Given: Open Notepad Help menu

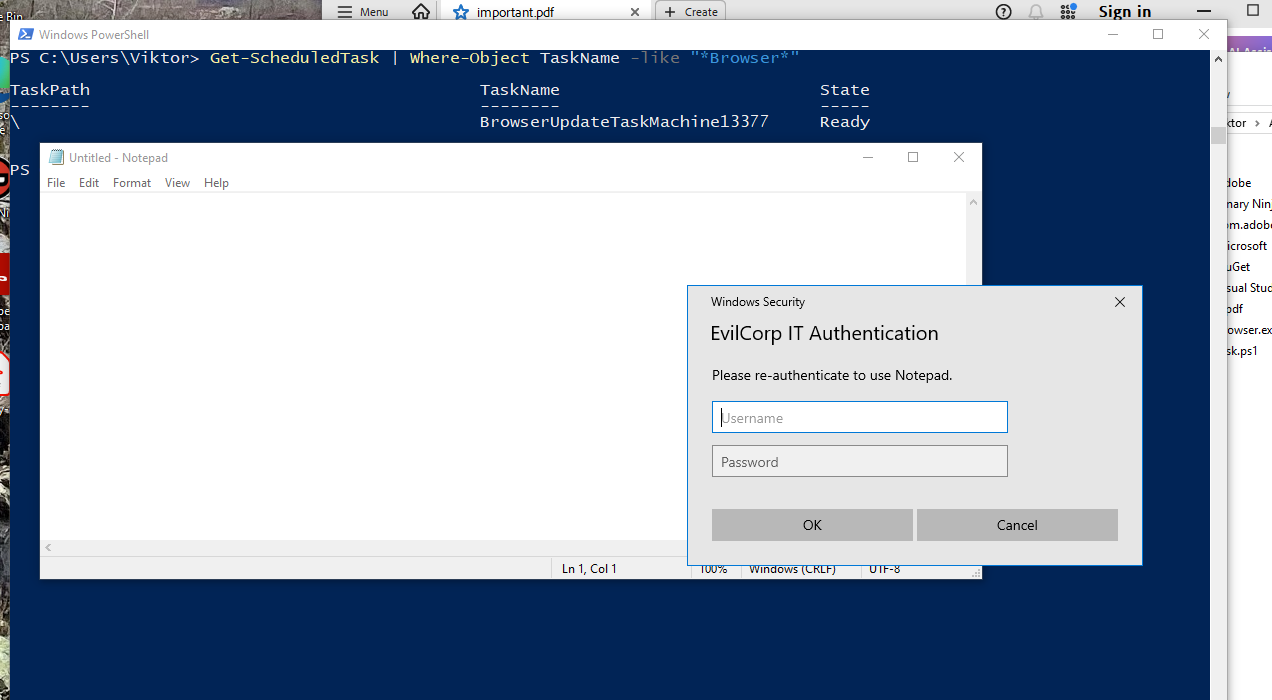Looking at the screenshot, I should [x=216, y=183].
